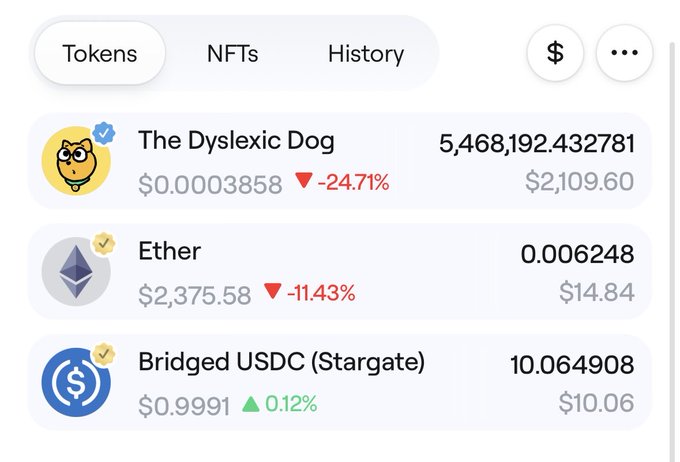Select The Dyslexic Dog token name
680x462 pixels.
(x=236, y=141)
